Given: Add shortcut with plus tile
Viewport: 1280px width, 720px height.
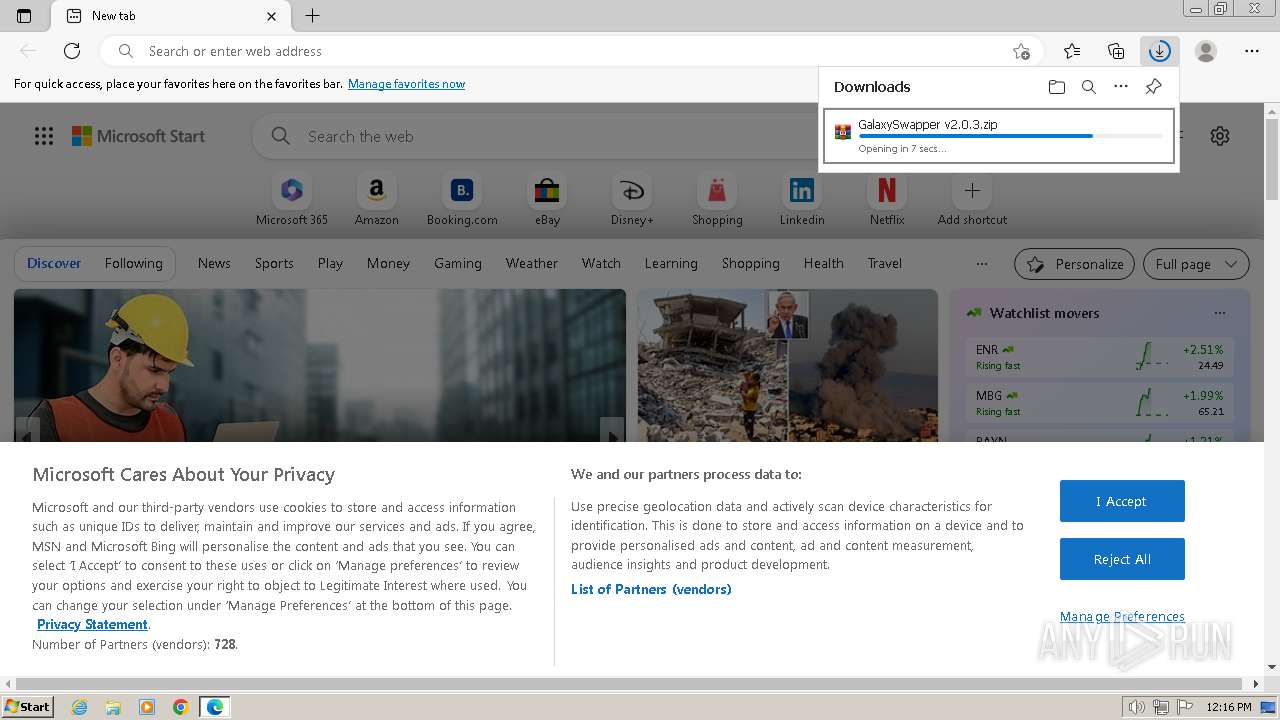Looking at the screenshot, I should pyautogui.click(x=972, y=199).
